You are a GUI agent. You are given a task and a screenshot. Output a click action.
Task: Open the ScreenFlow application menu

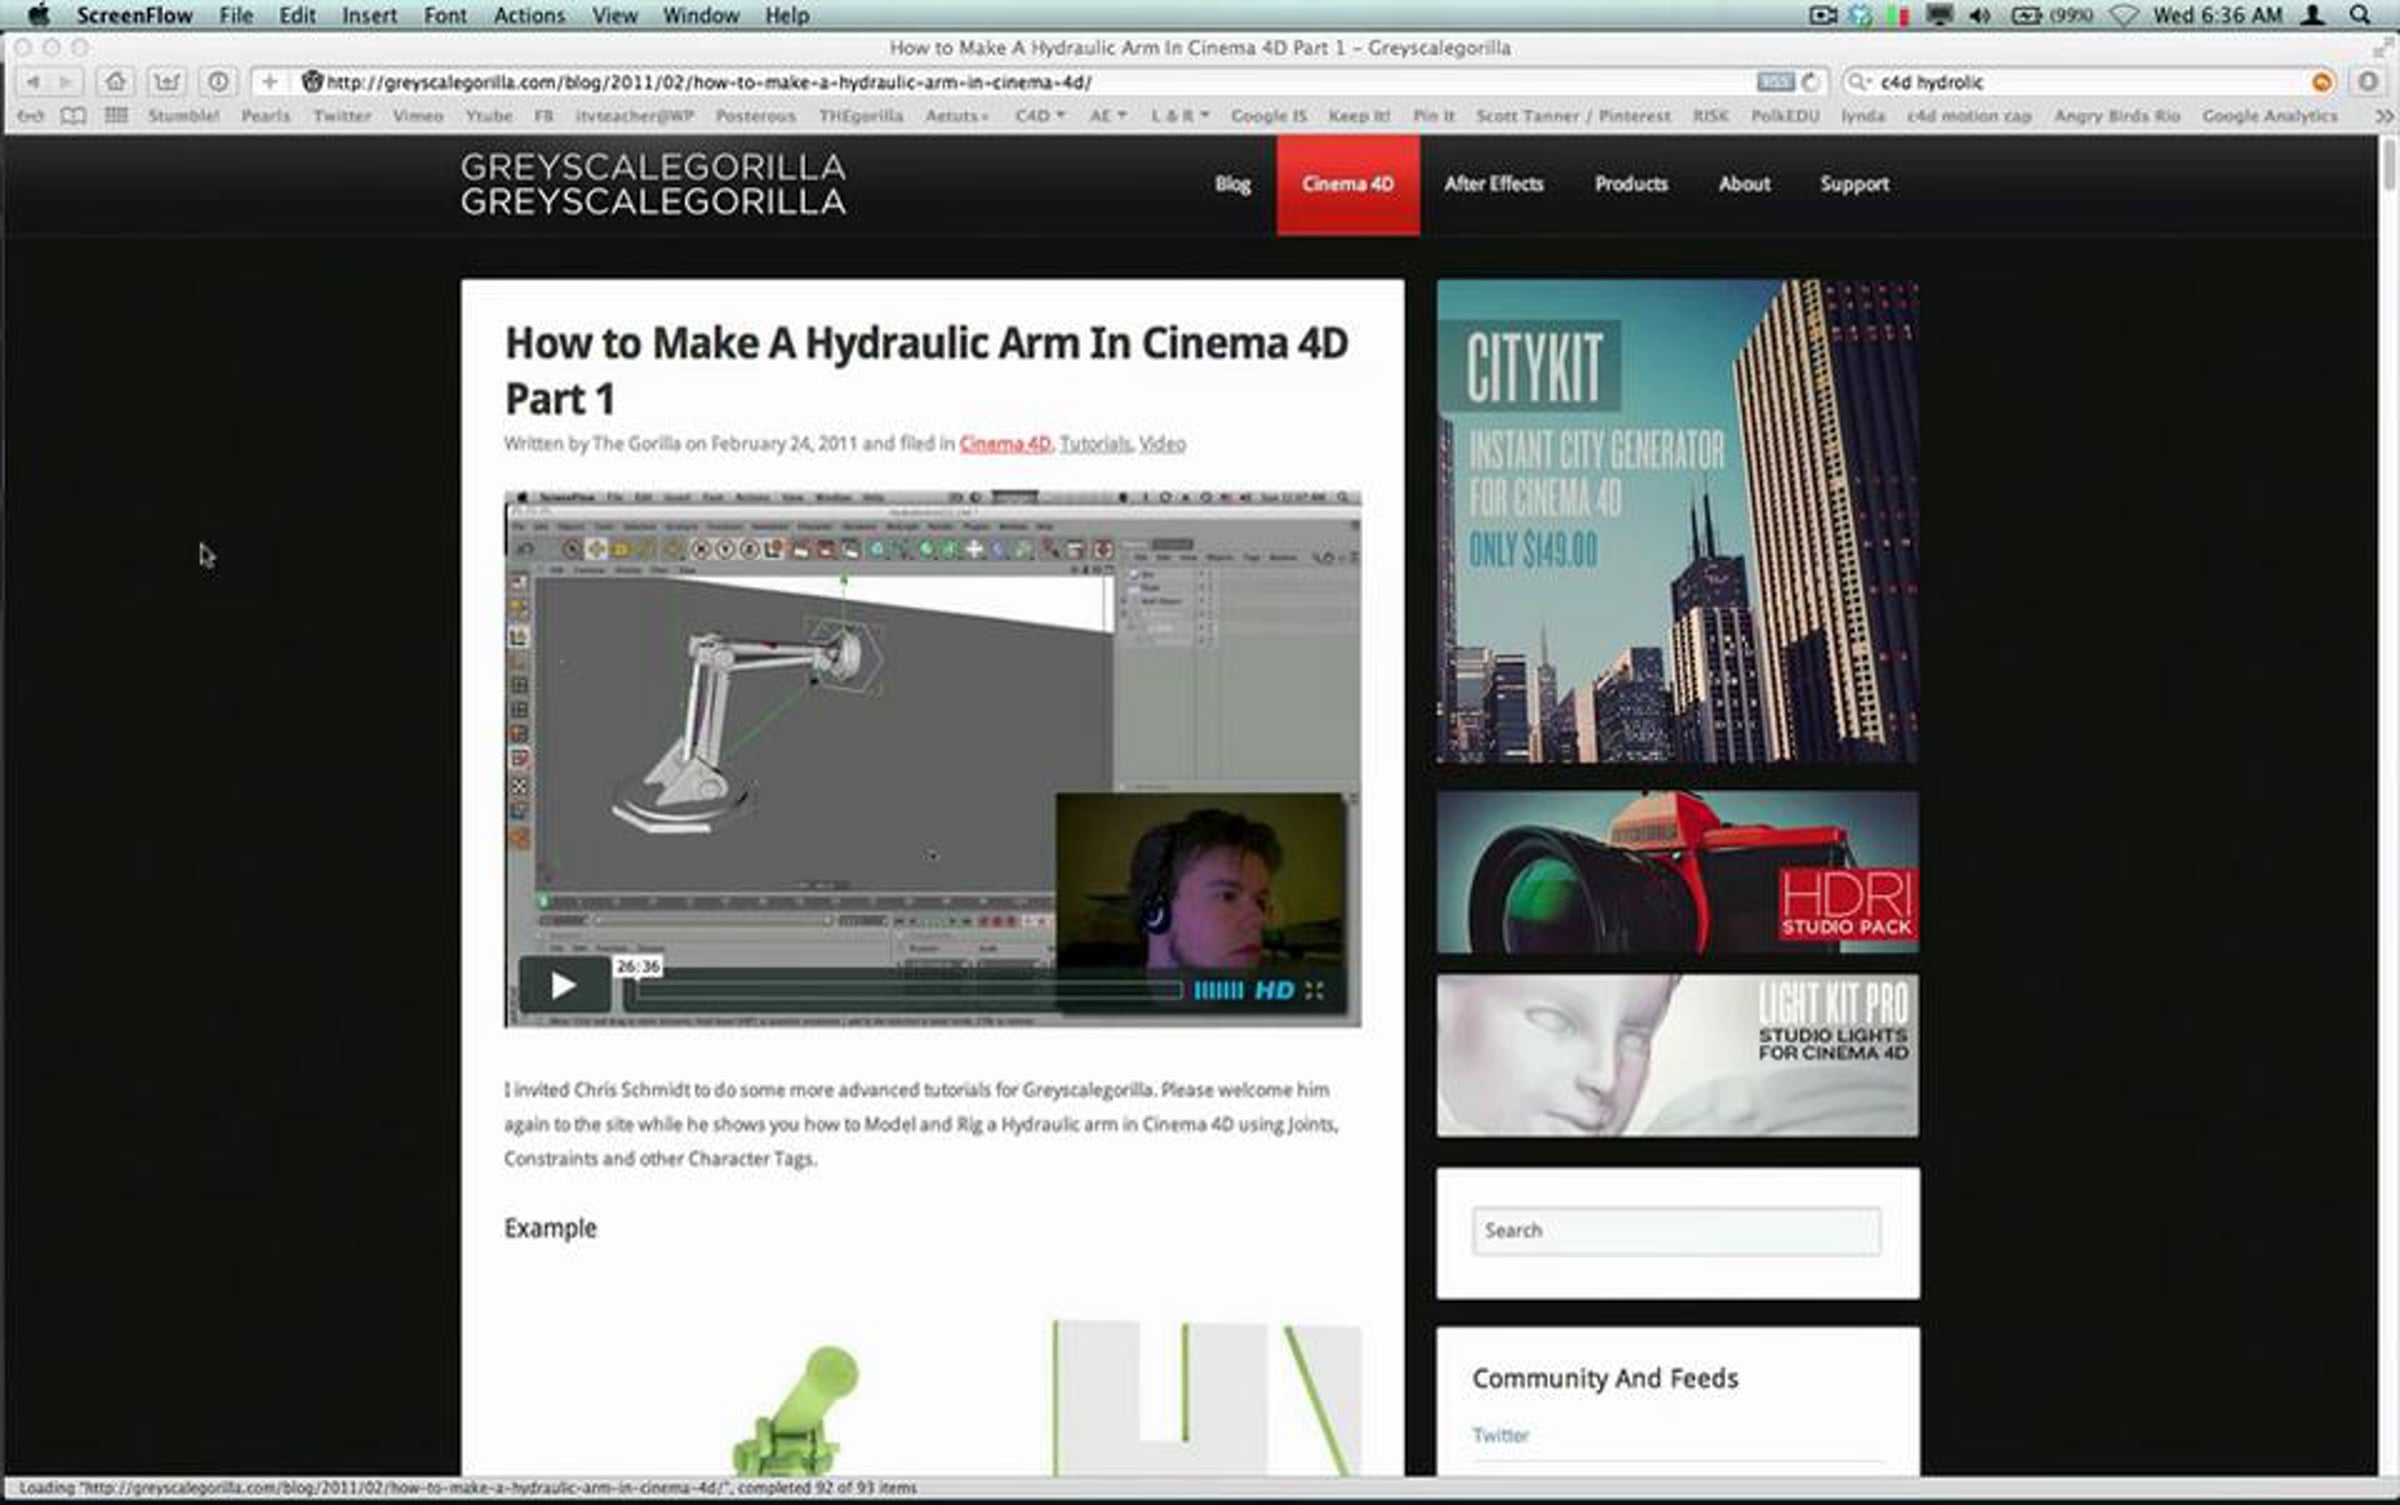(x=134, y=15)
